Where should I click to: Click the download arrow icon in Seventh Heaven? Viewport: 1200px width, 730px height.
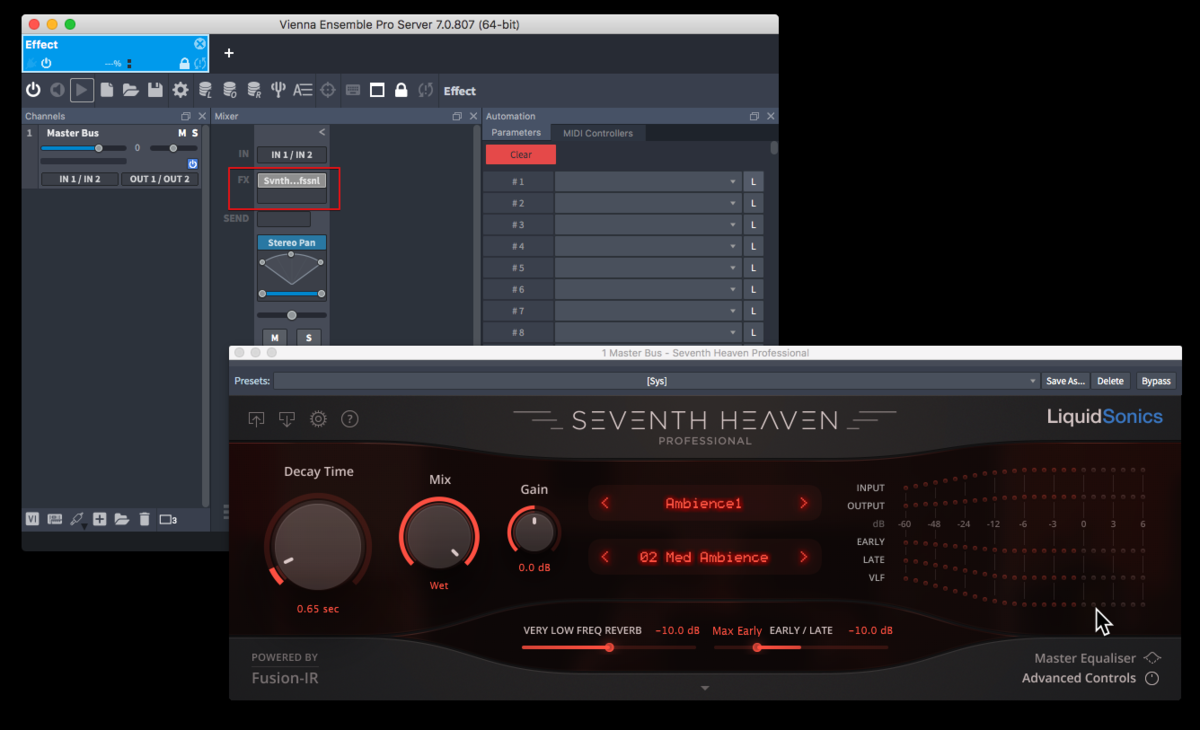click(287, 419)
